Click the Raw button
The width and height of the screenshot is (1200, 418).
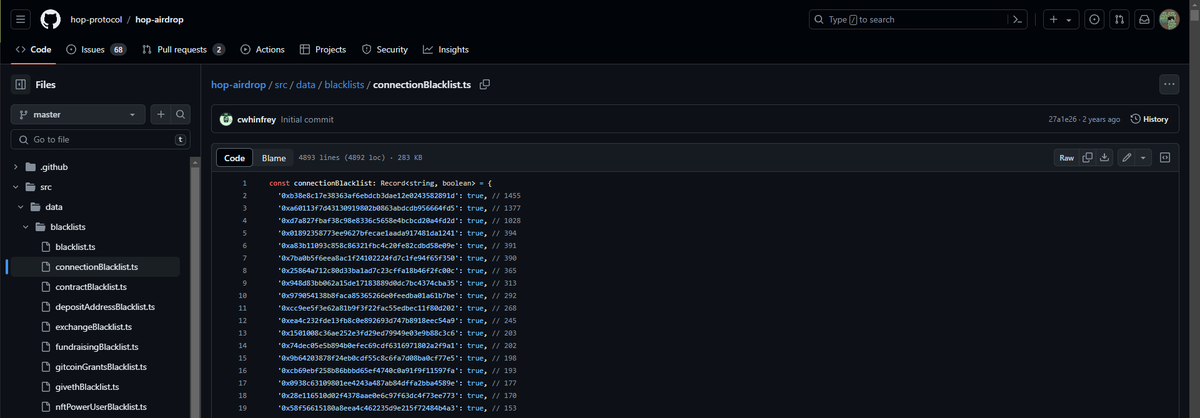click(1067, 157)
